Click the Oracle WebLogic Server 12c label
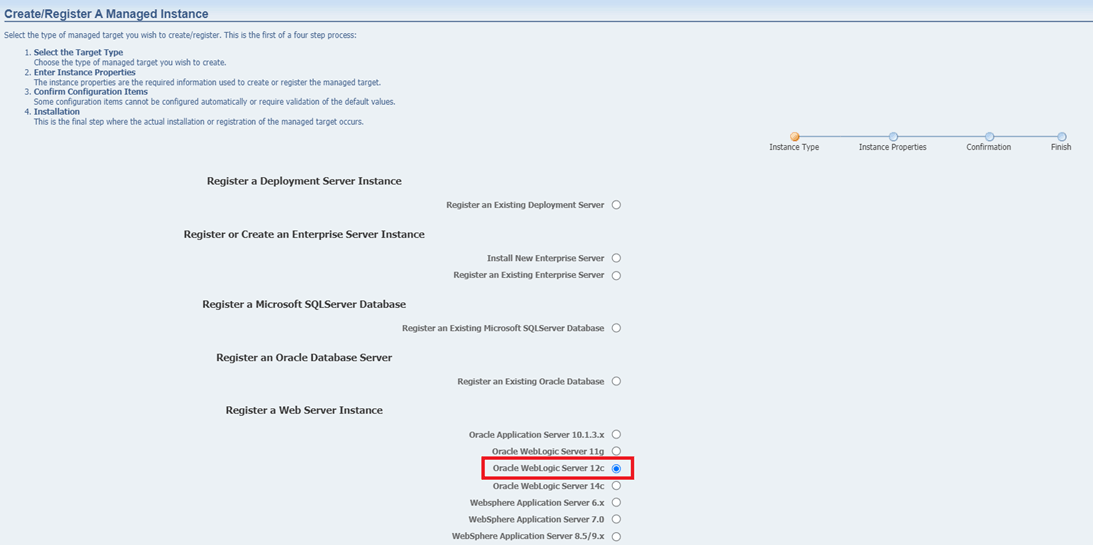The width and height of the screenshot is (1093, 545). (x=548, y=468)
